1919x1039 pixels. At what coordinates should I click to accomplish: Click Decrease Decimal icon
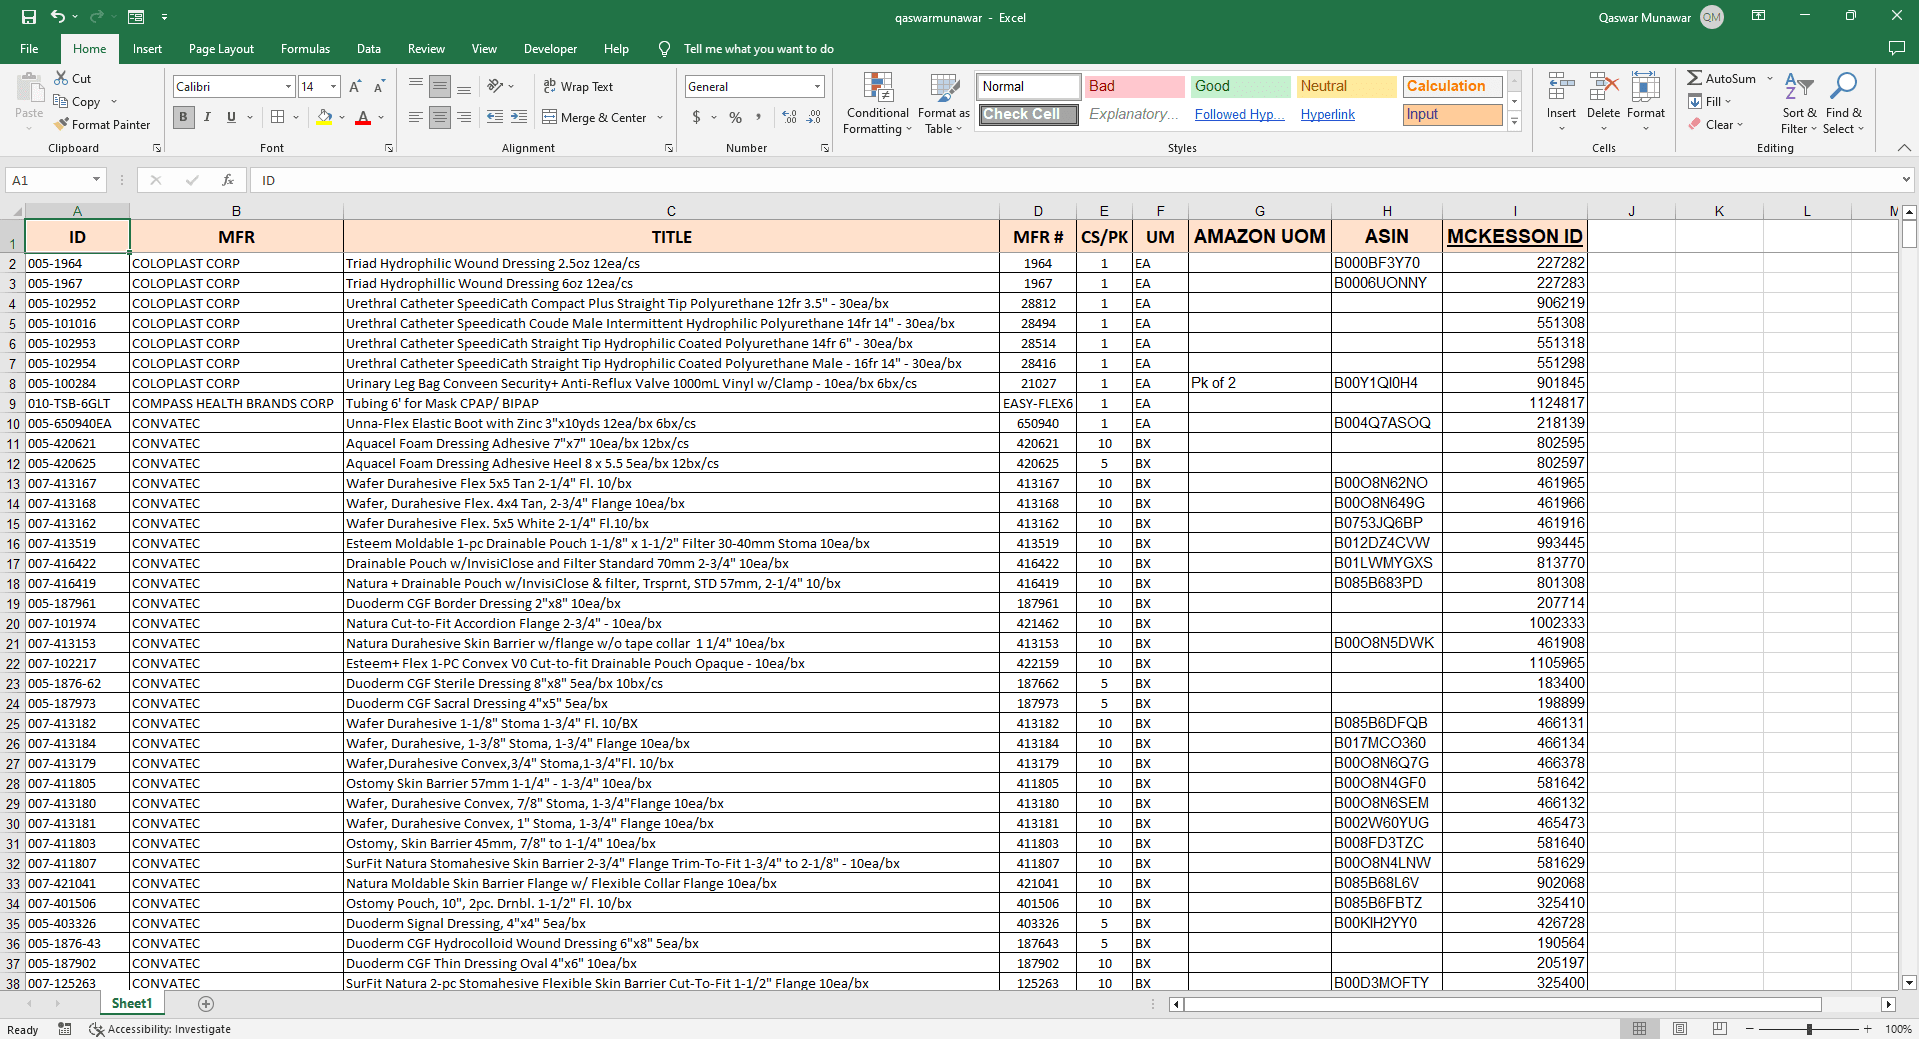click(814, 117)
